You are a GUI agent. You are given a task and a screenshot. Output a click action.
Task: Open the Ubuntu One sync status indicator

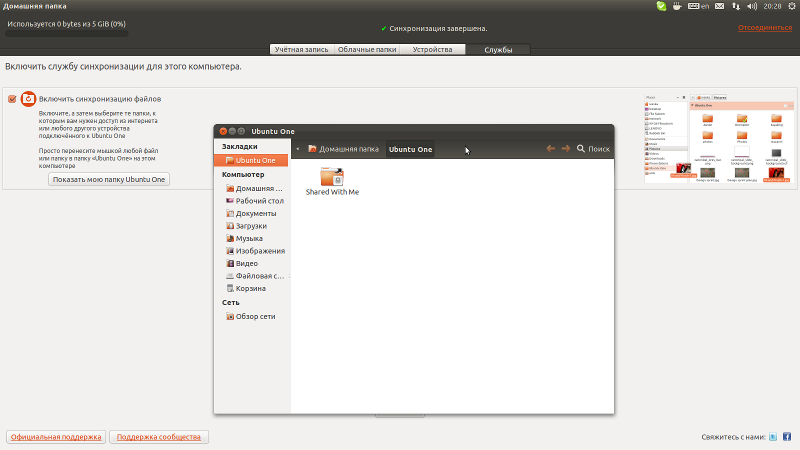pyautogui.click(x=661, y=6)
